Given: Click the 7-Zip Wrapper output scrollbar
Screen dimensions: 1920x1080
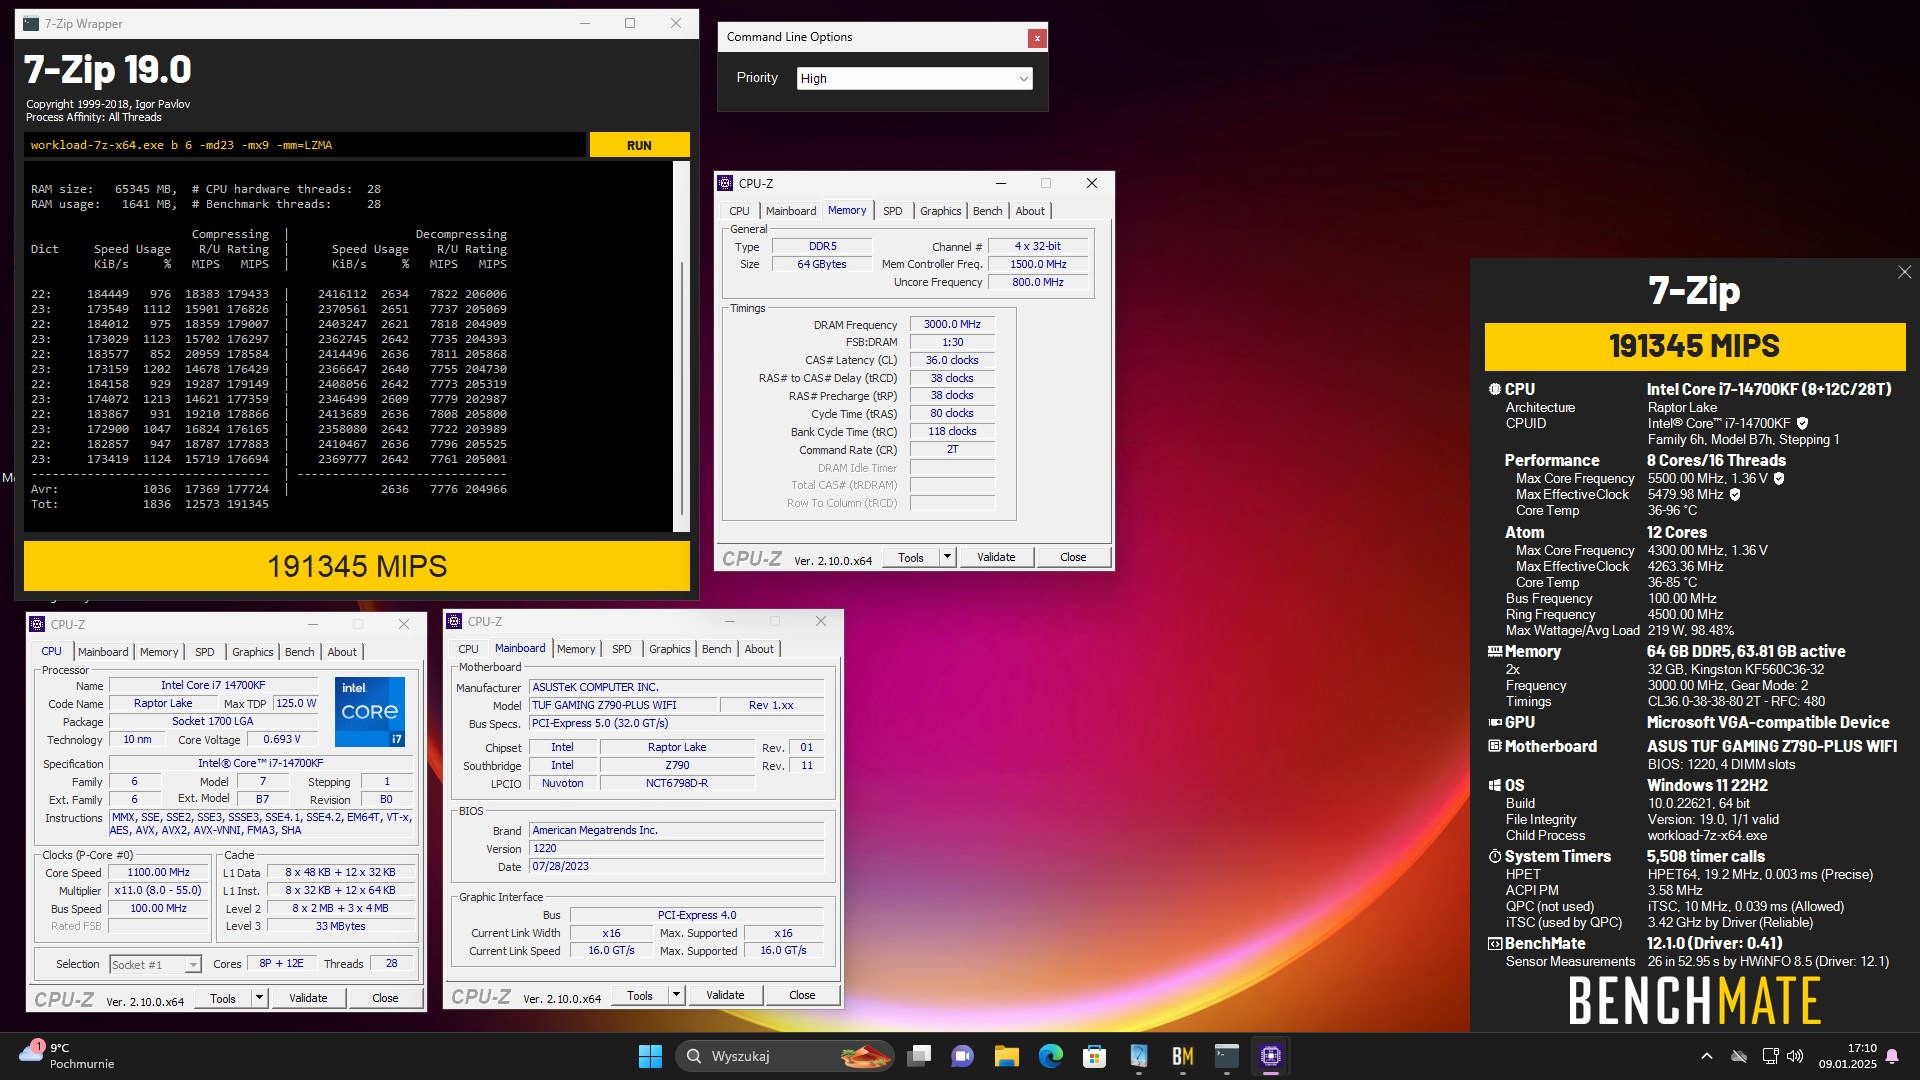Looking at the screenshot, I should click(x=681, y=346).
